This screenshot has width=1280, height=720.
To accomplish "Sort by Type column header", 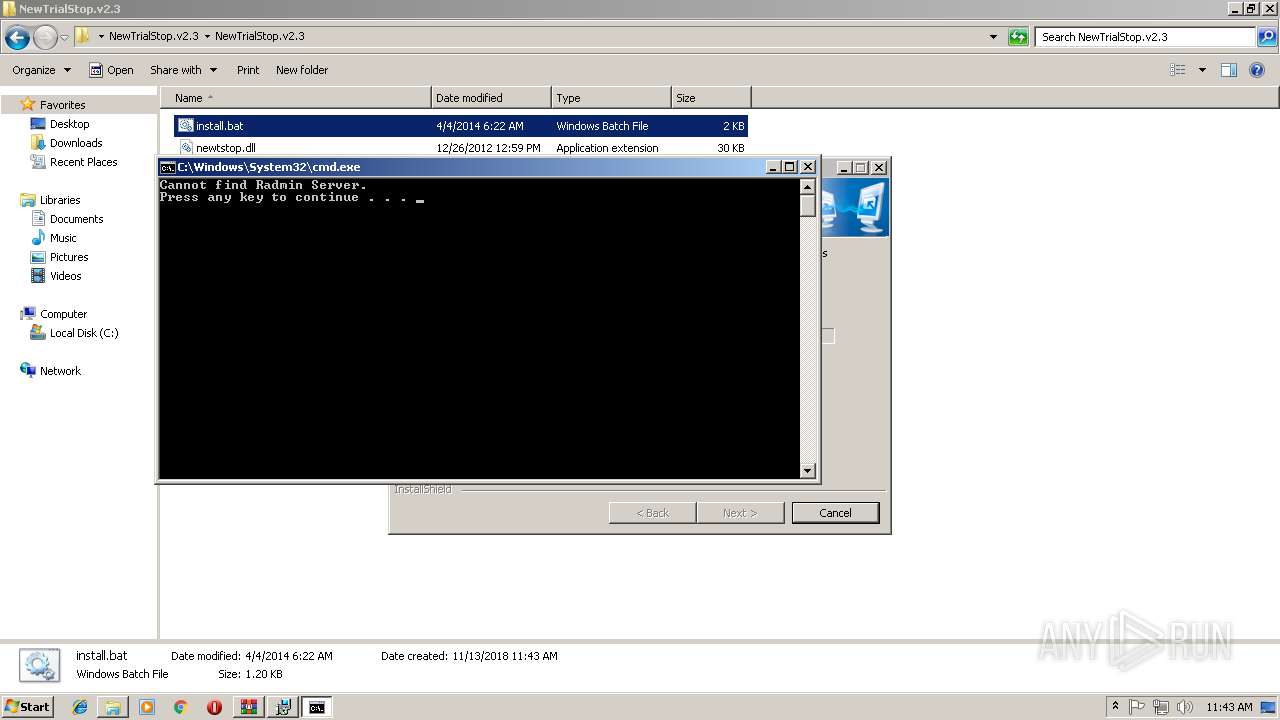I will point(611,98).
